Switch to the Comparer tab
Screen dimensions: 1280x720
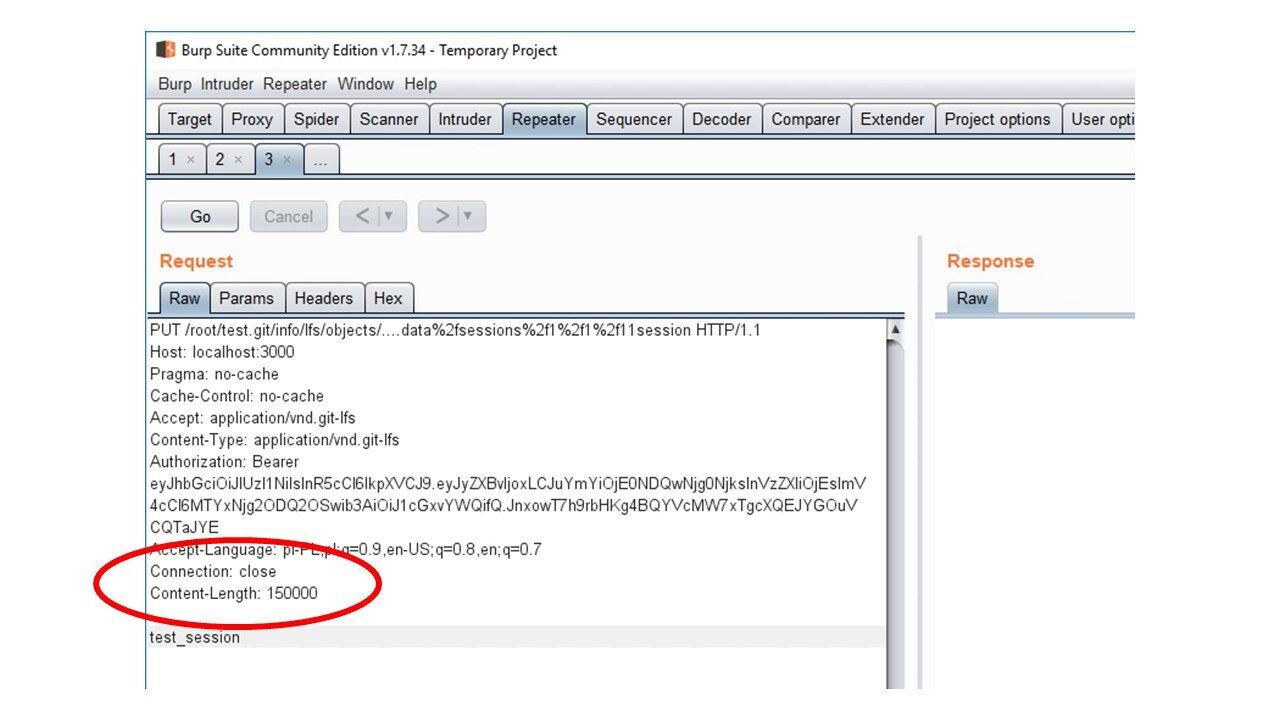click(x=806, y=119)
